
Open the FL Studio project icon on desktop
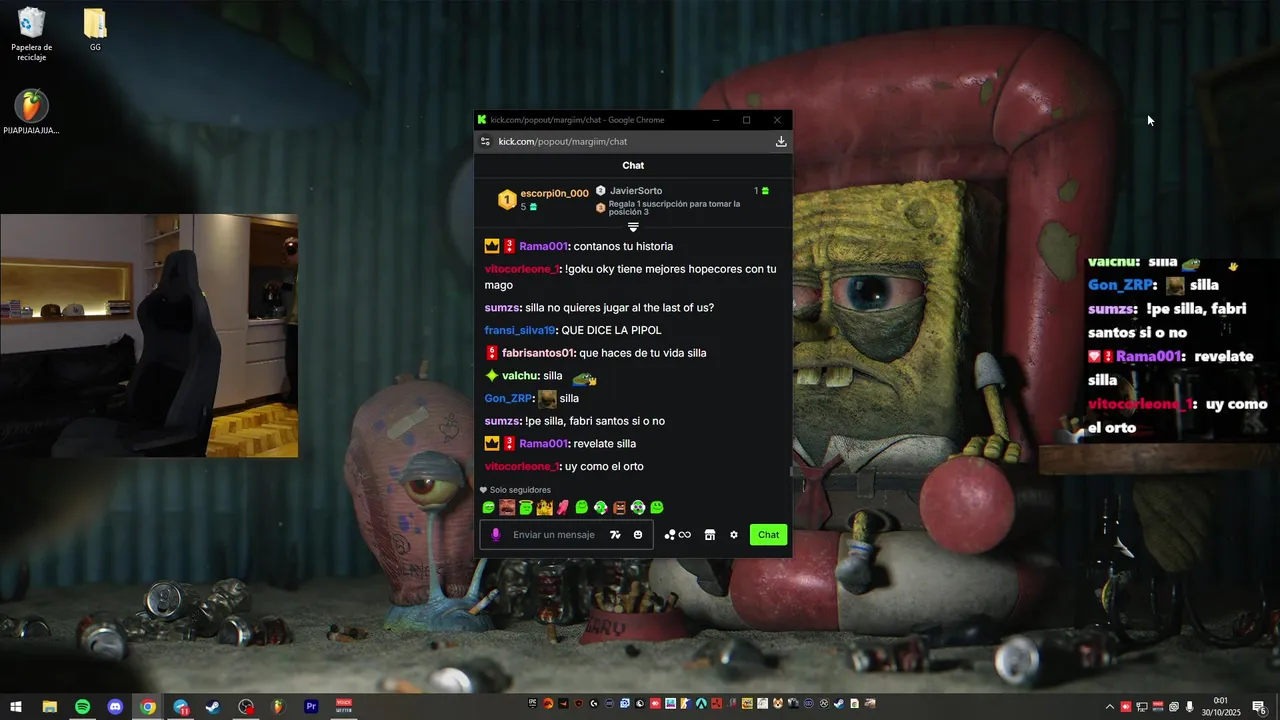coord(32,112)
